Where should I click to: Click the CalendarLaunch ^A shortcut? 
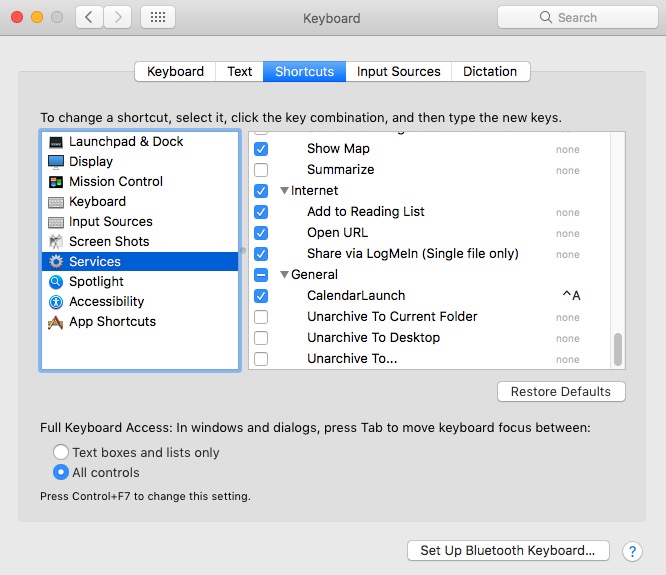tap(571, 296)
